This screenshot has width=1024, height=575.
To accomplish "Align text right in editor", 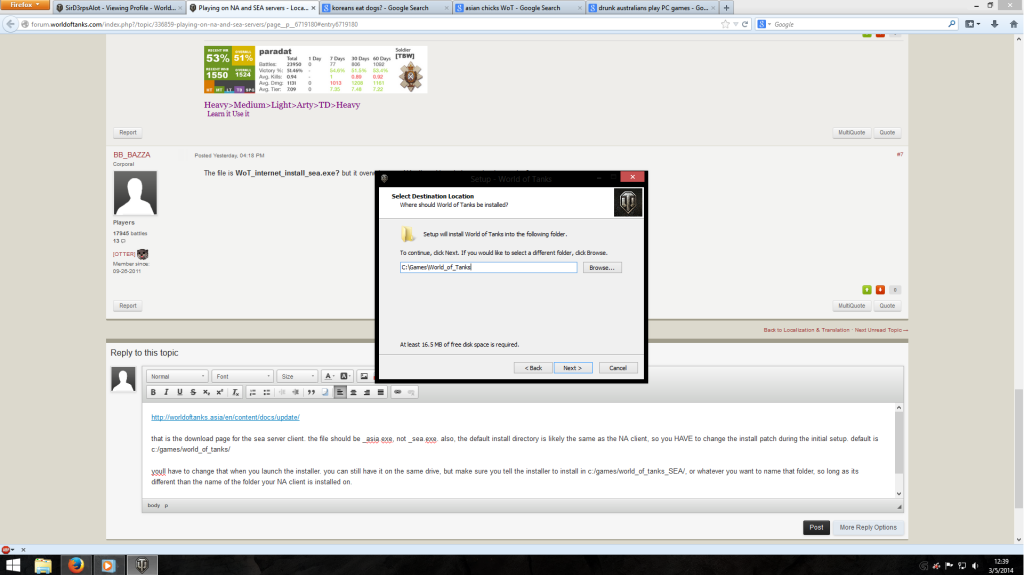I will click(x=367, y=392).
